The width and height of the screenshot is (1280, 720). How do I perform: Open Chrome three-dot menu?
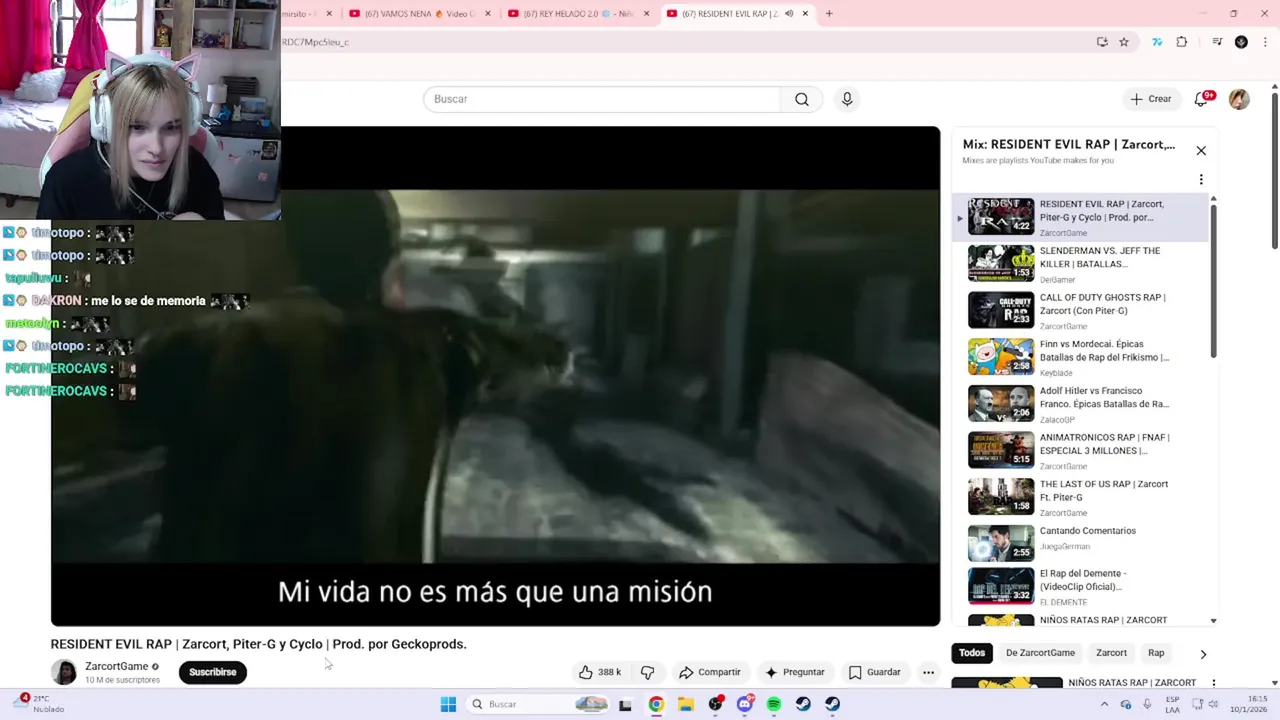point(1265,42)
